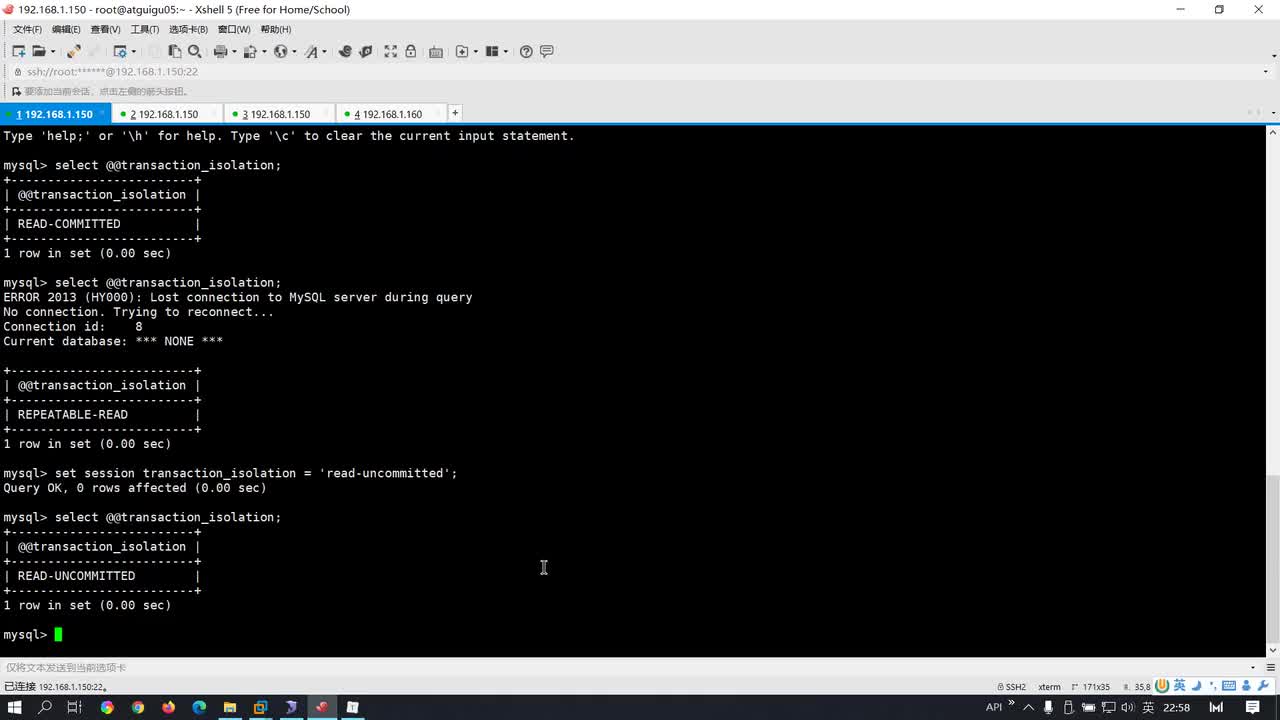Open the layout arrangement icon
This screenshot has width=1280, height=720.
pyautogui.click(x=492, y=51)
